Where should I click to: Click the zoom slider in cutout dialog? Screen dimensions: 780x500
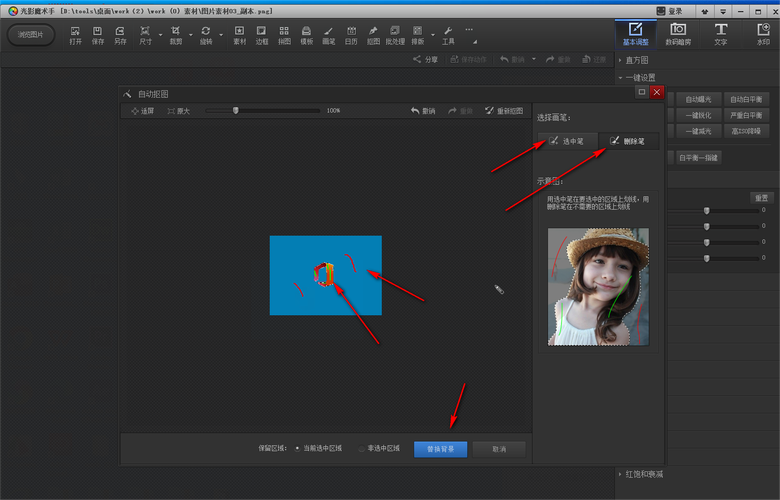(x=235, y=110)
